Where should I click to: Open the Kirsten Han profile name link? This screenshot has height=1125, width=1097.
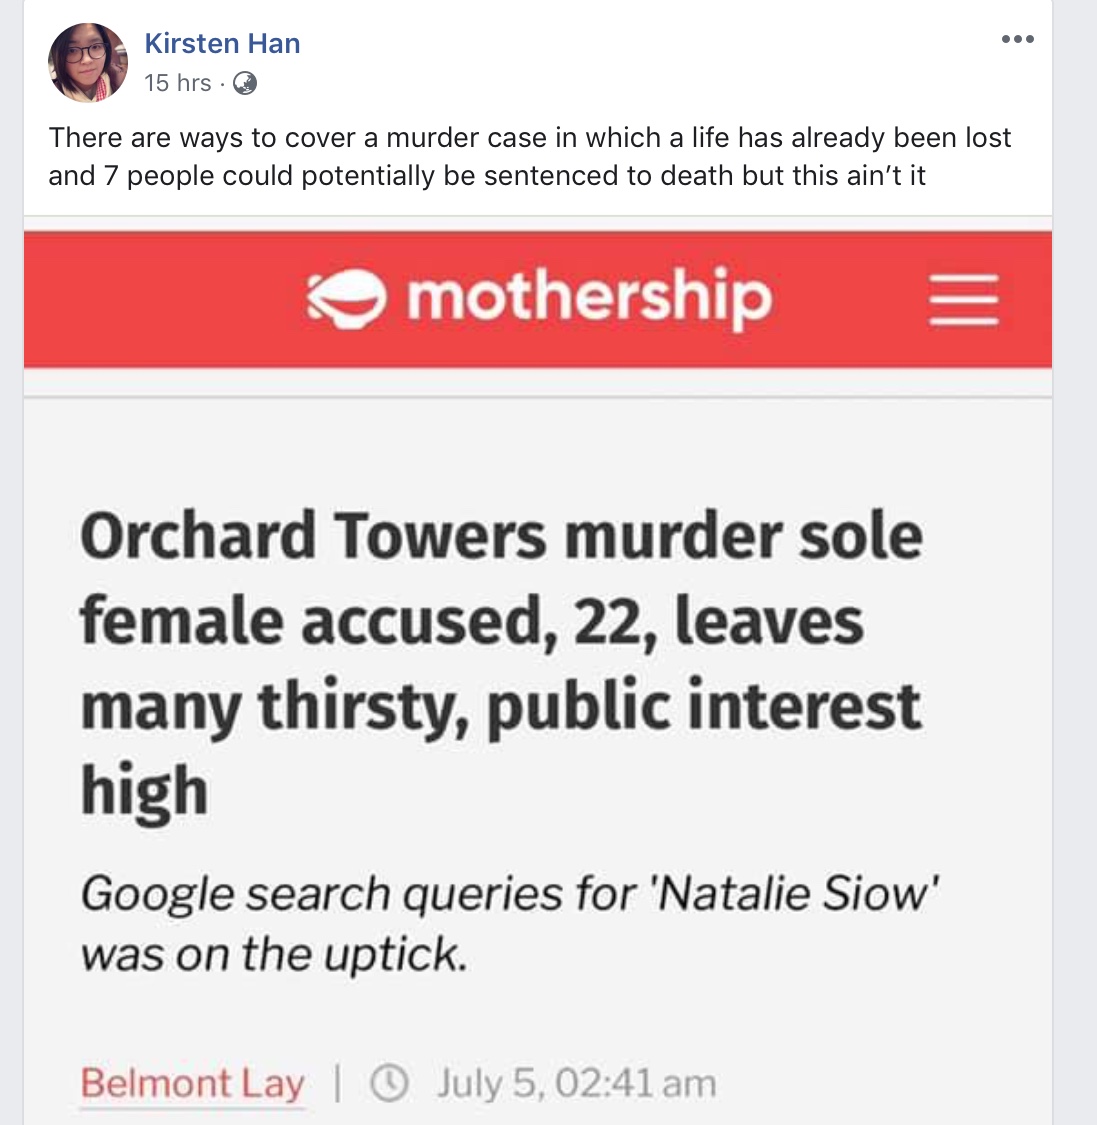coord(222,43)
